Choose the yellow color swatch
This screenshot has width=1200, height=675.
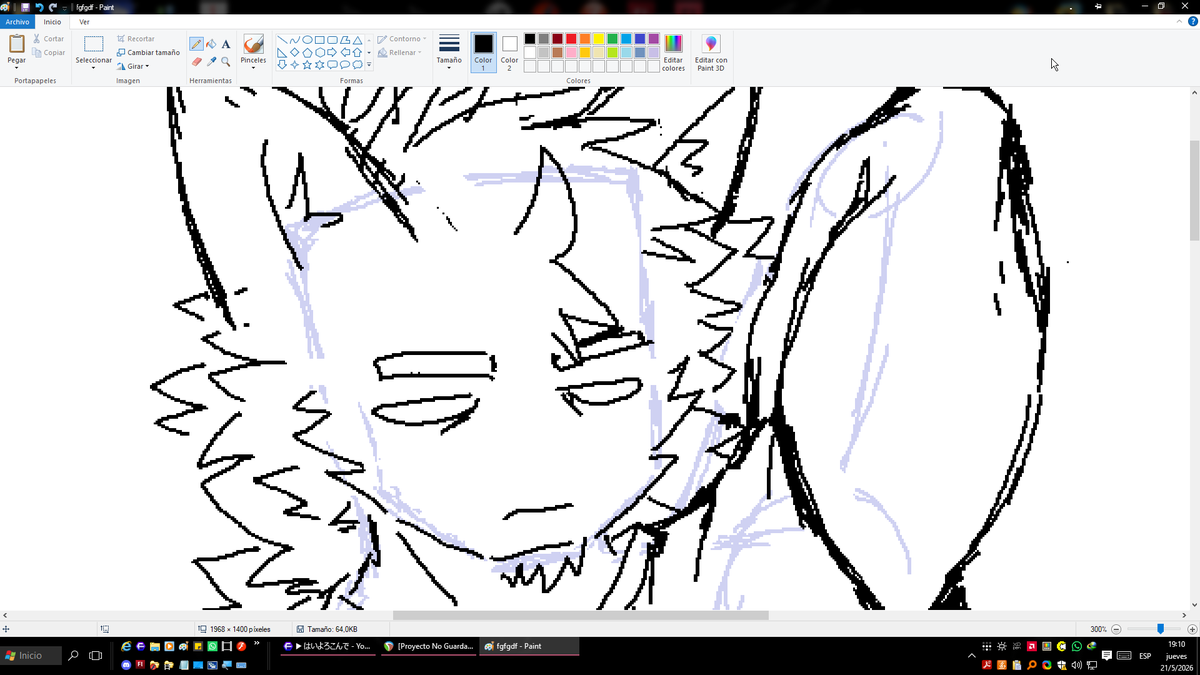tap(598, 39)
